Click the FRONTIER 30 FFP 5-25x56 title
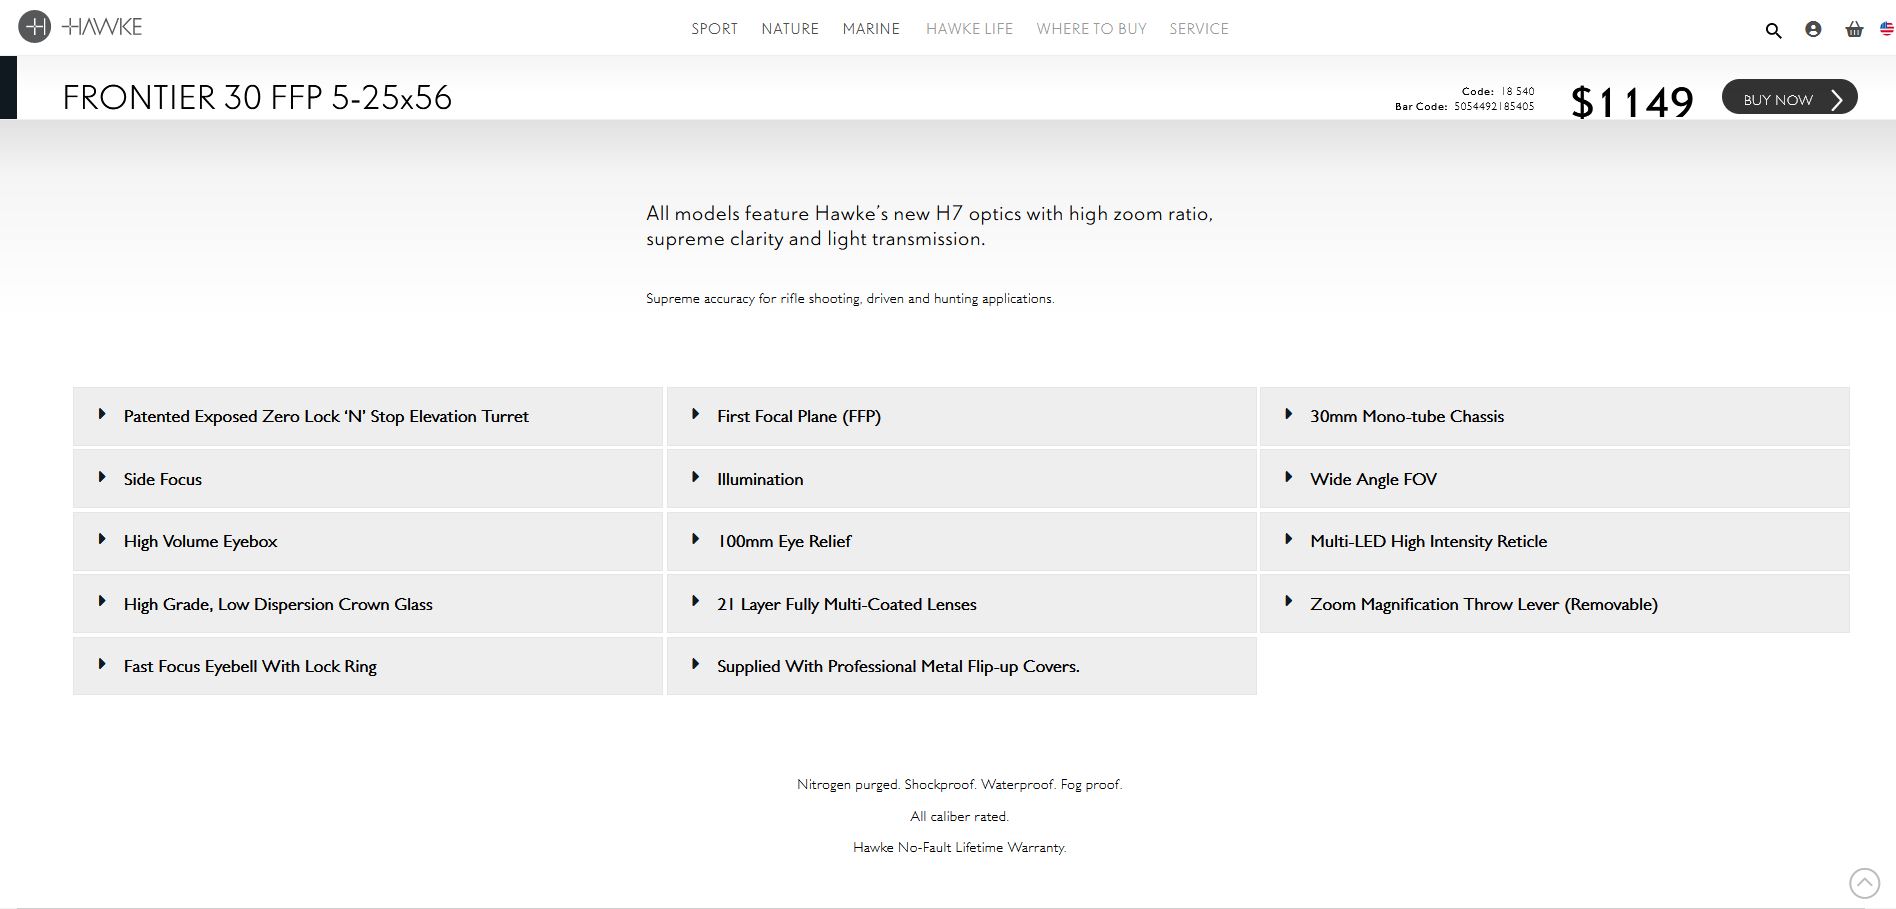1896x909 pixels. (257, 98)
